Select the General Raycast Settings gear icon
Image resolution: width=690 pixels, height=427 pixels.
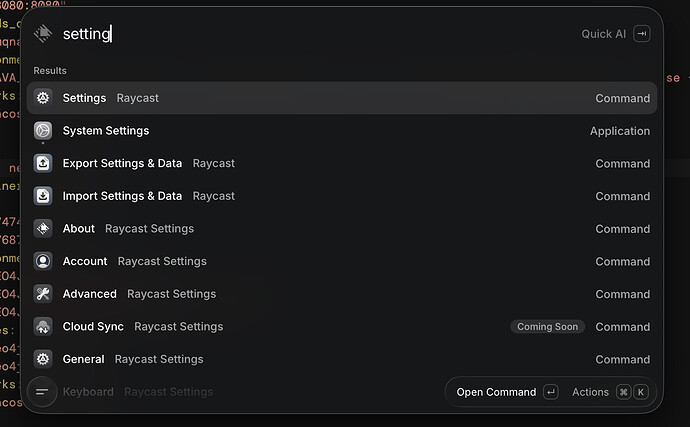point(43,359)
